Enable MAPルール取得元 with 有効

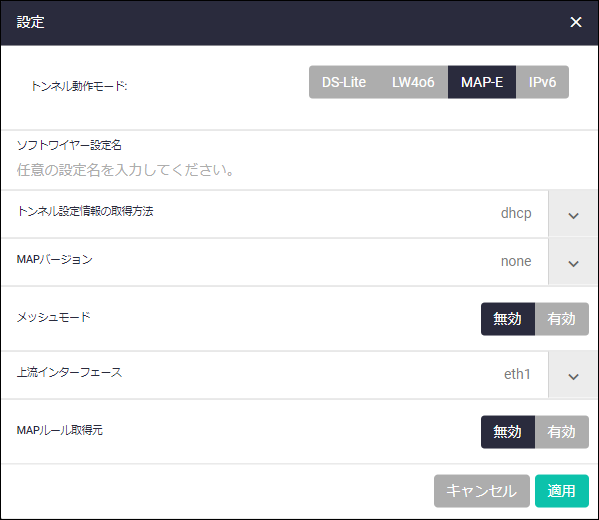562,432
